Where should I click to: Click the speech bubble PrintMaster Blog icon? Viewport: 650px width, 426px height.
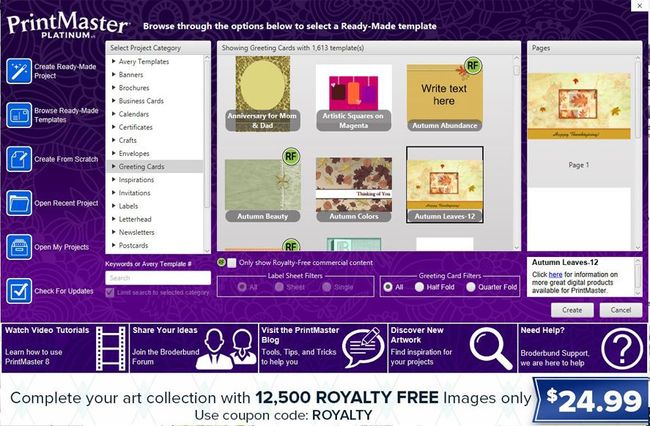363,347
